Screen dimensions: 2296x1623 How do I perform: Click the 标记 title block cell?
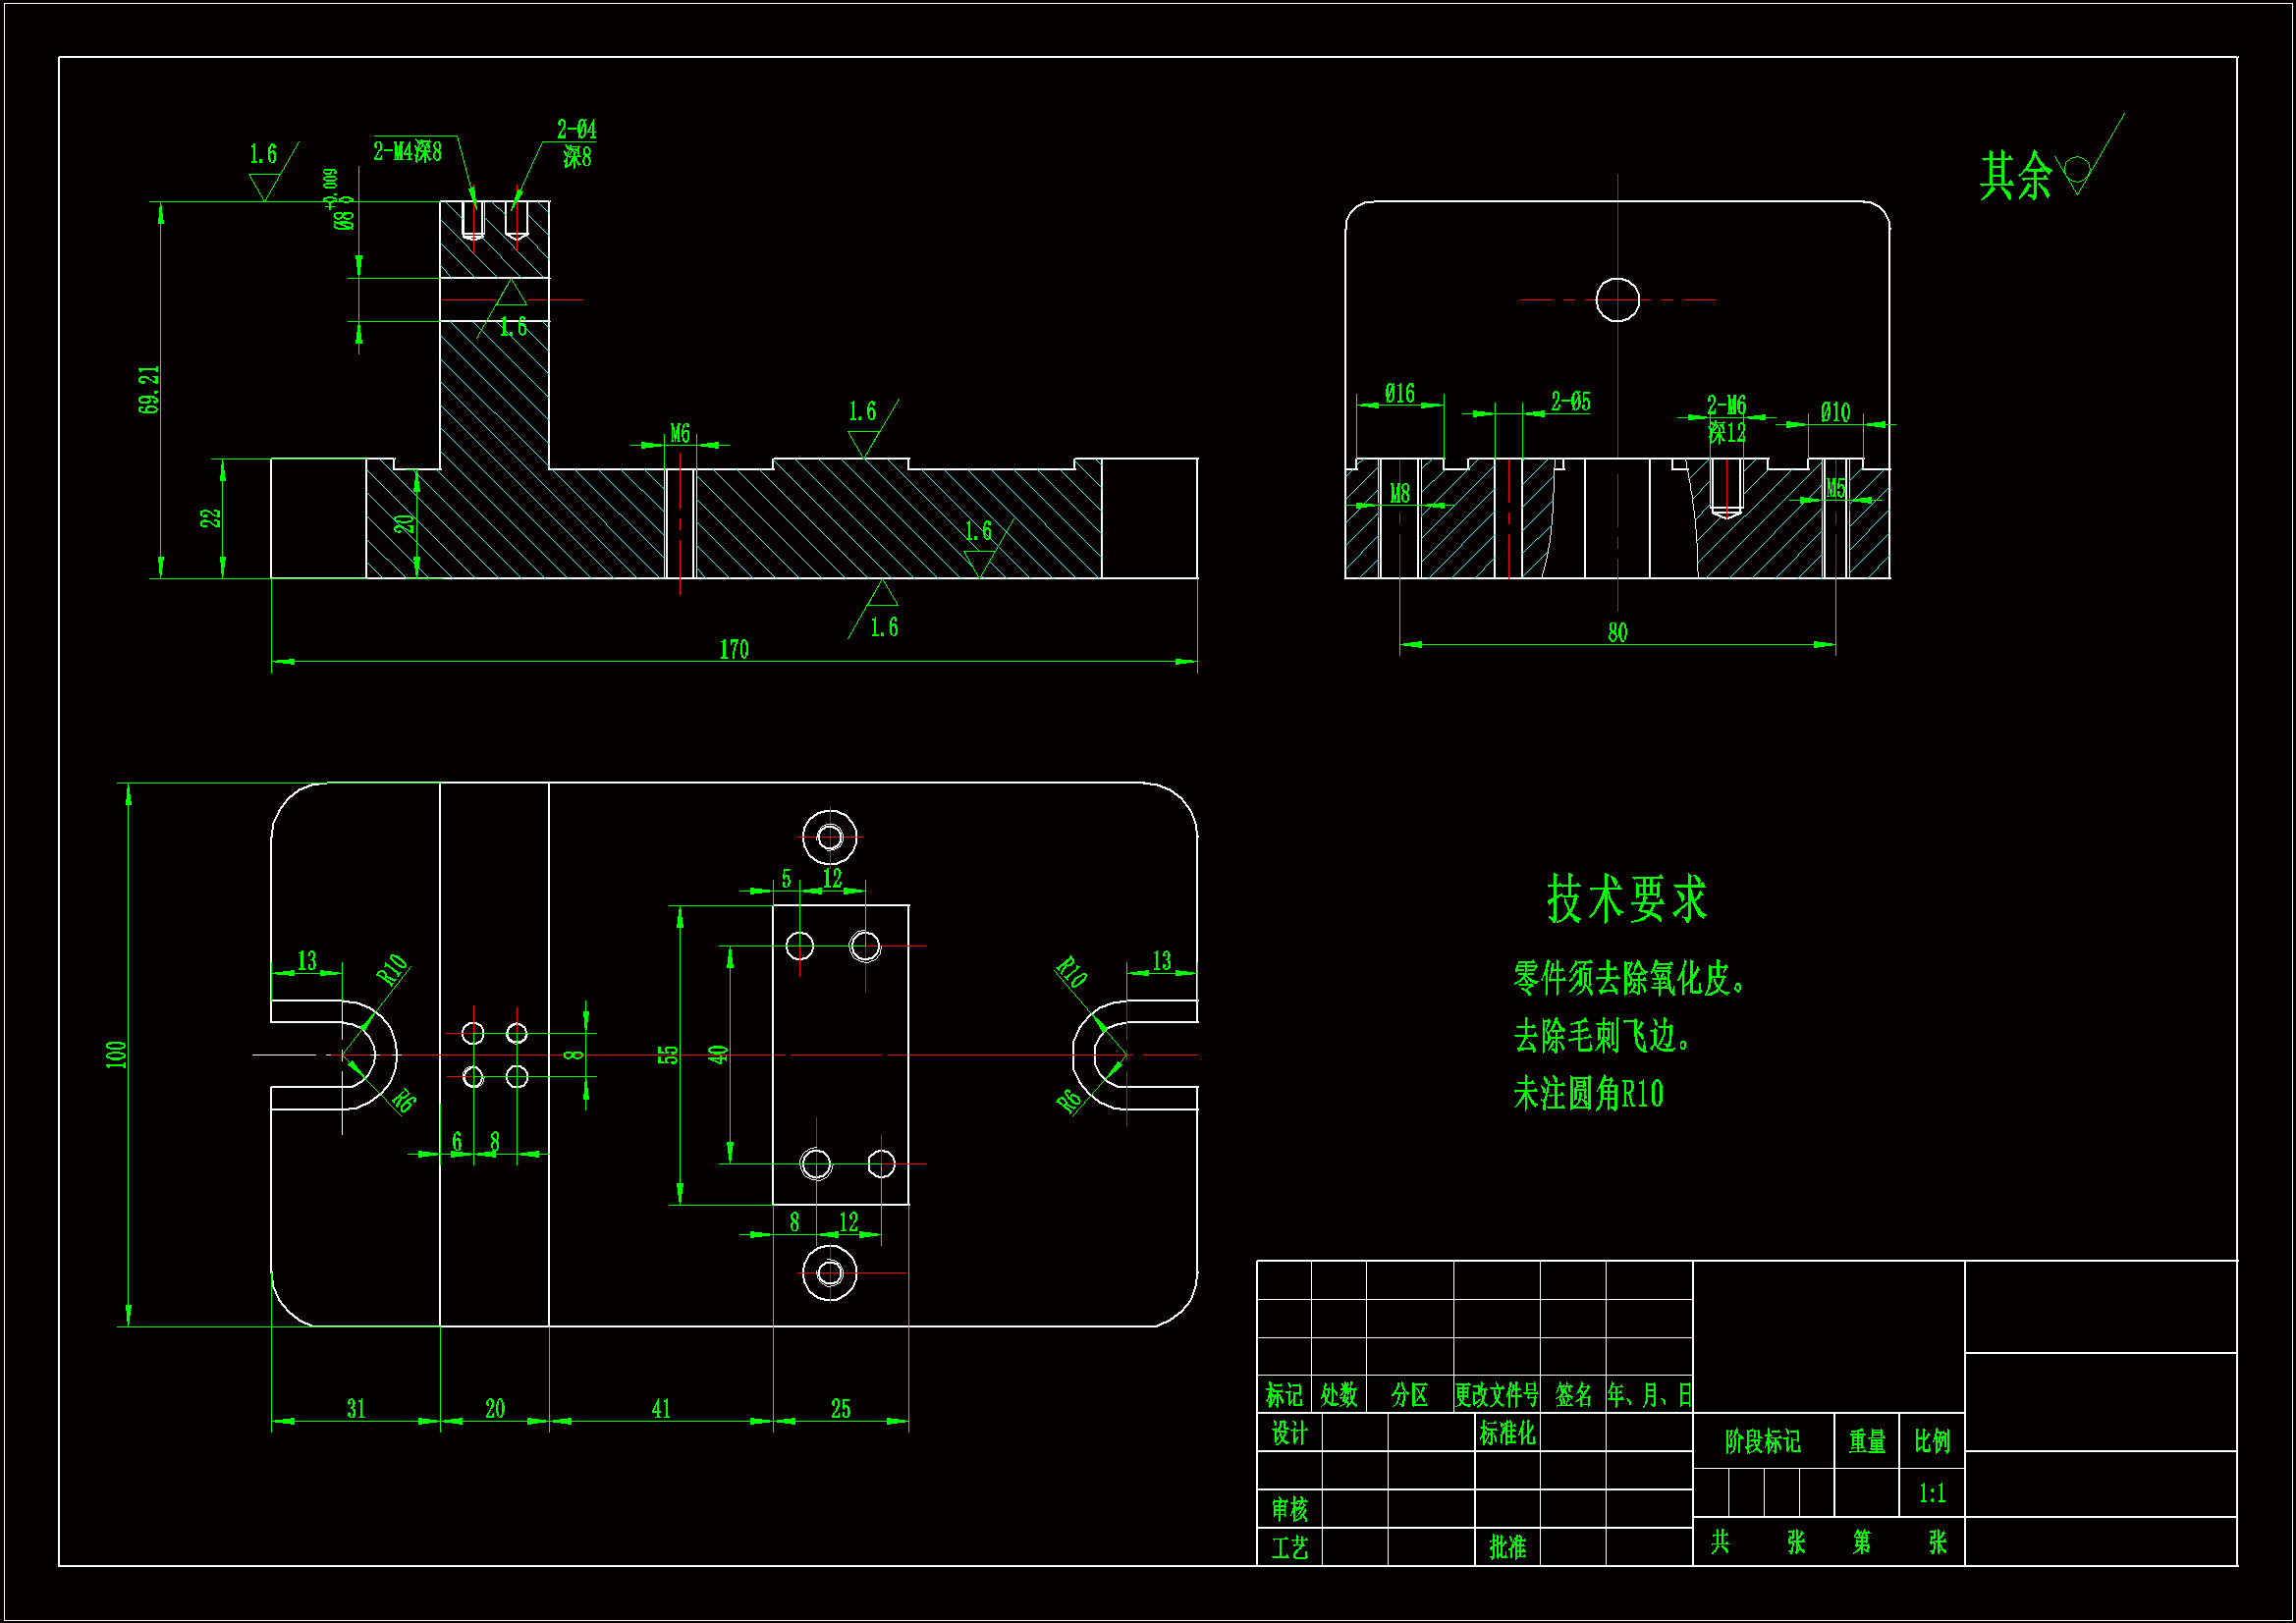pyautogui.click(x=1284, y=1394)
